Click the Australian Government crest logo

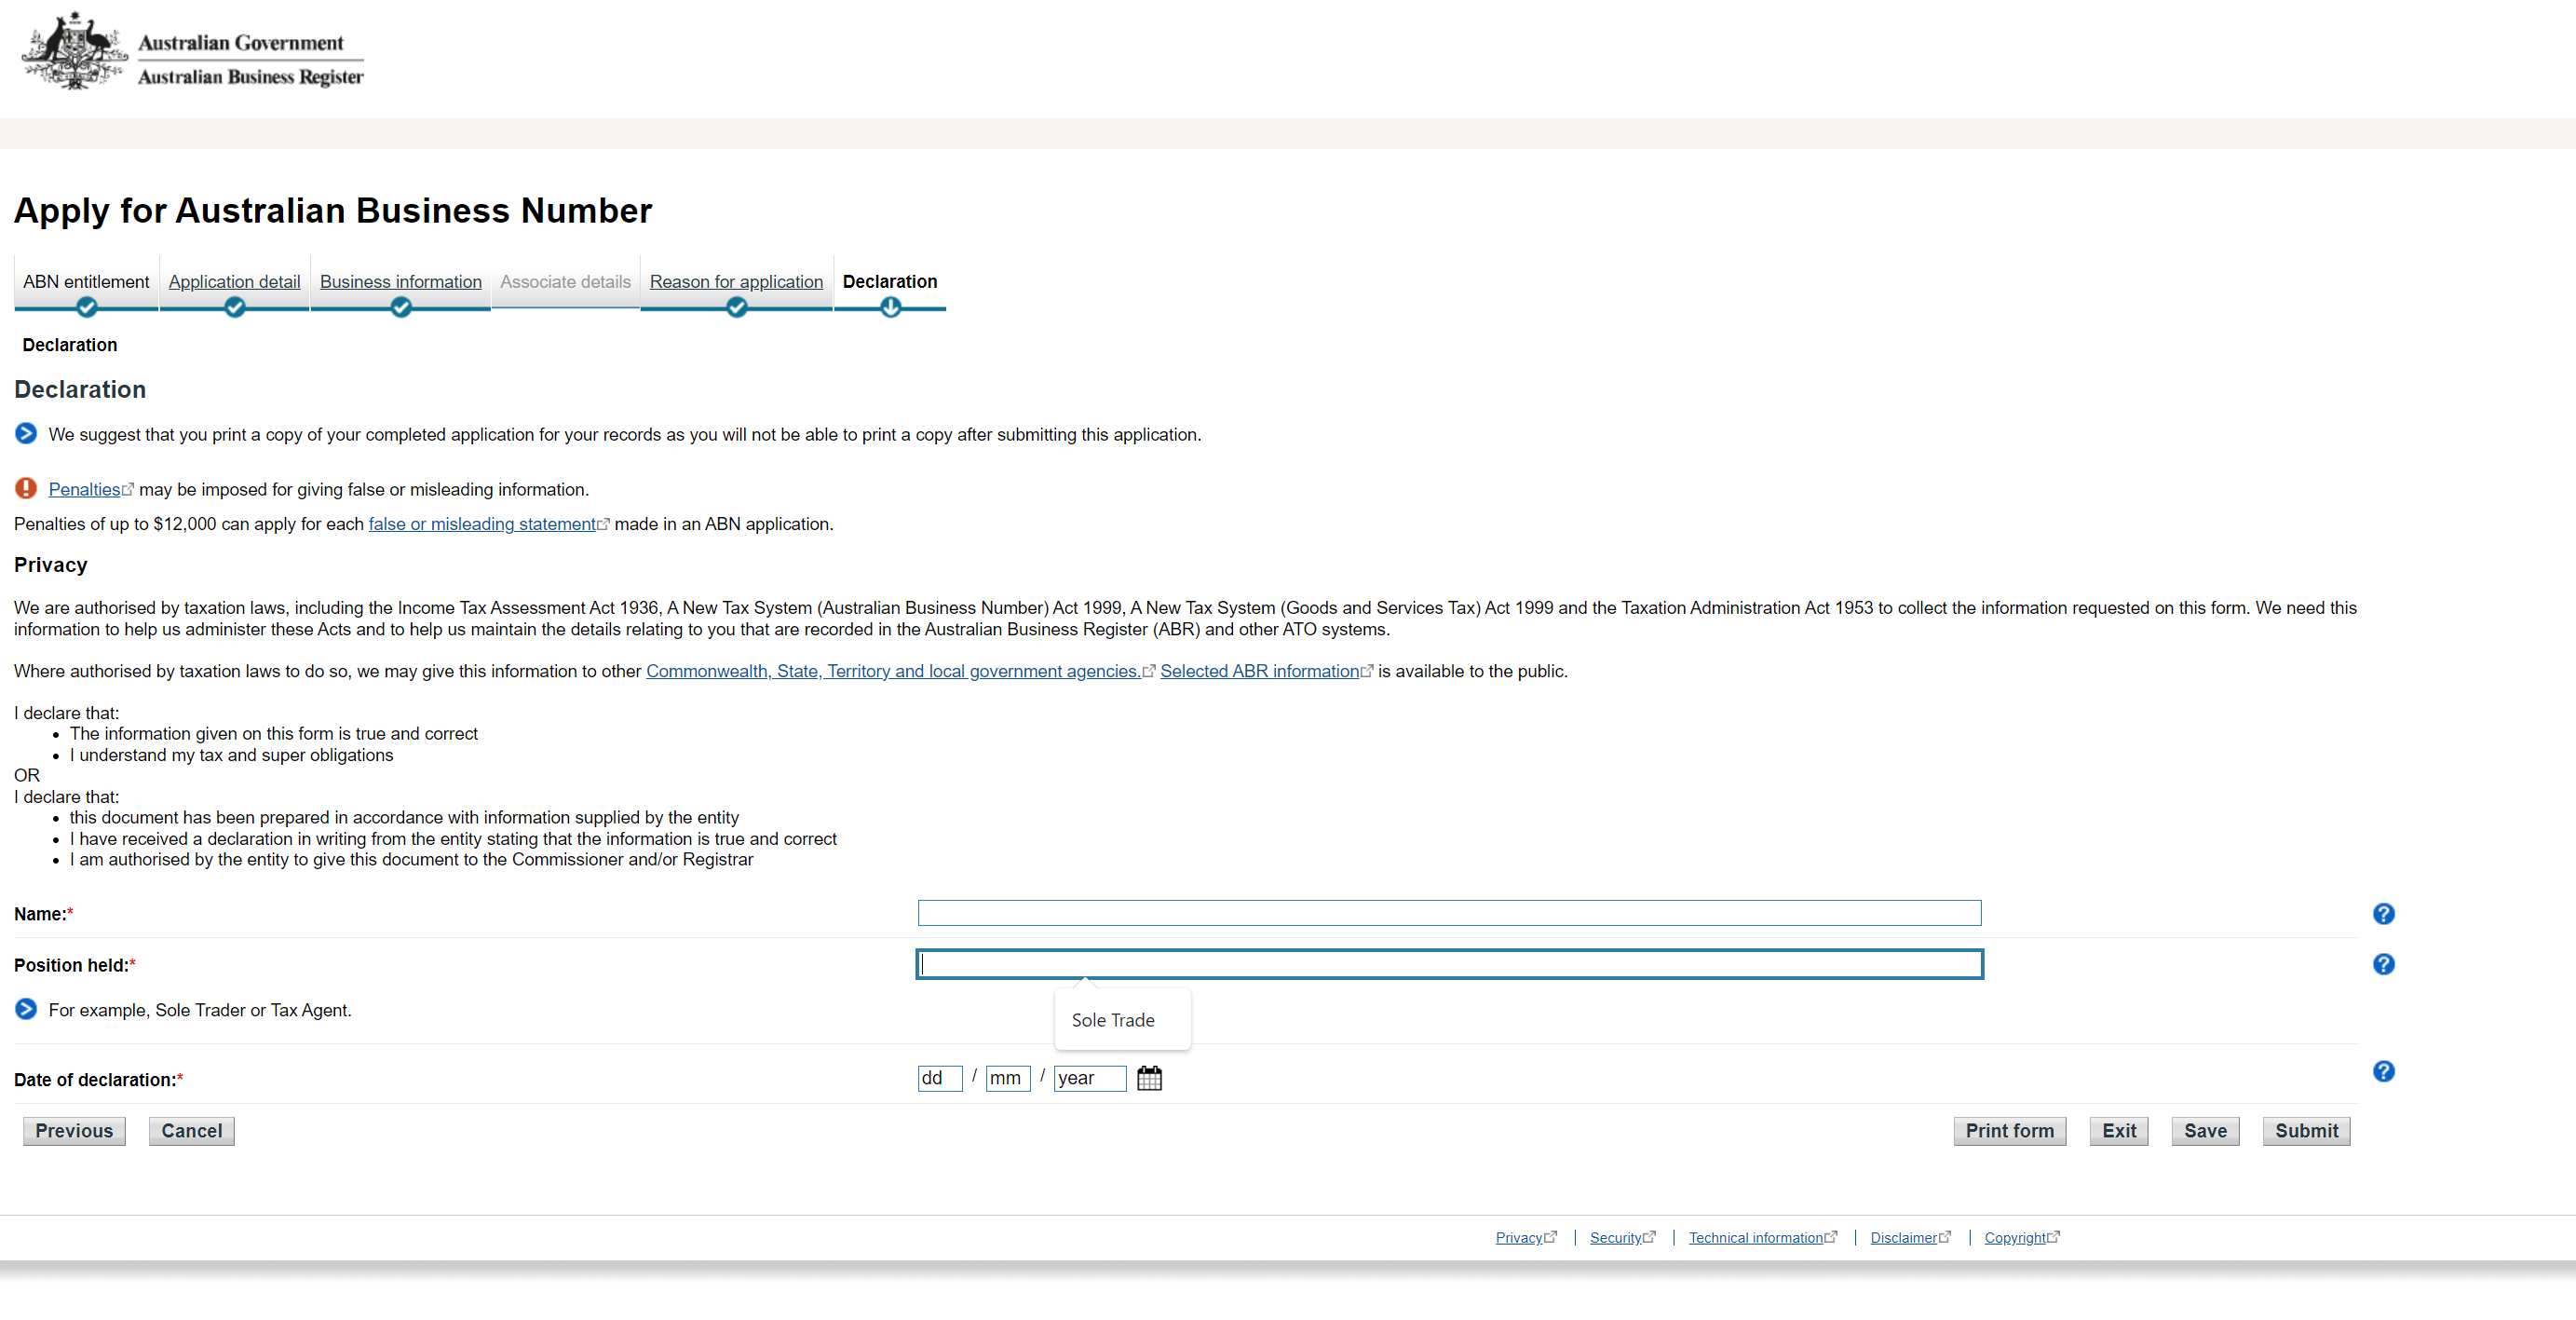click(x=74, y=52)
